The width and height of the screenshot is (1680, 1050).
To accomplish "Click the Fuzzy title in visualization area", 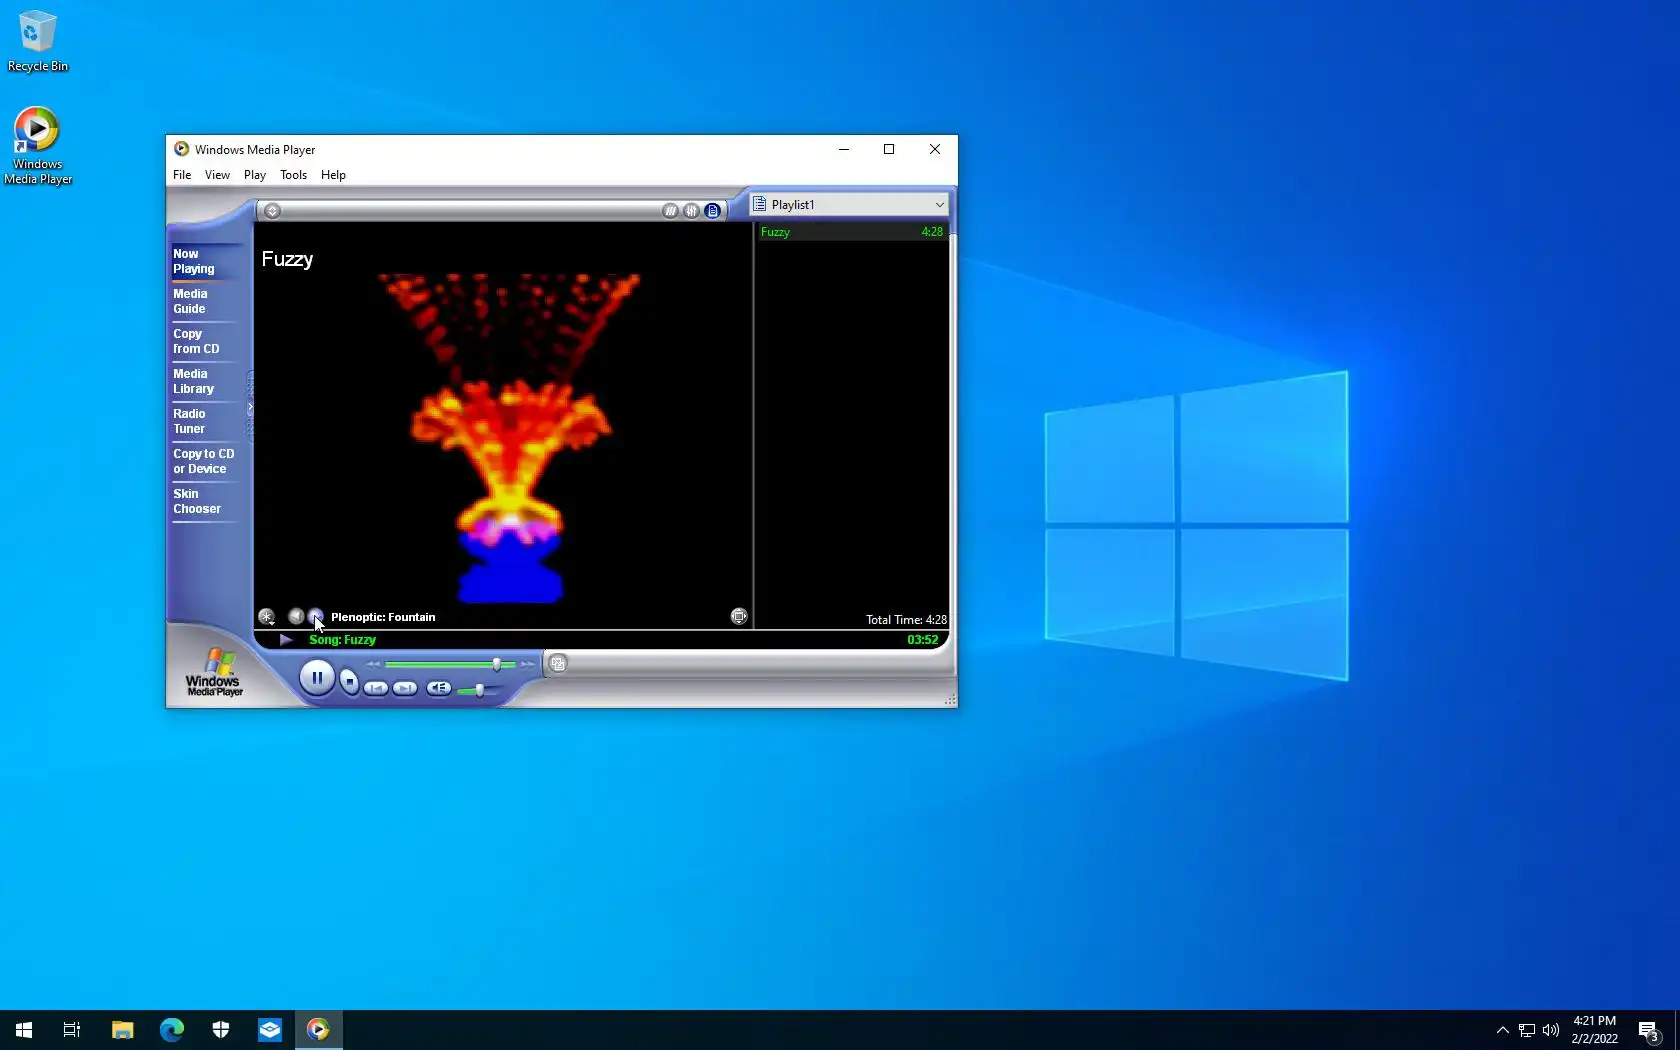I will click(x=287, y=259).
